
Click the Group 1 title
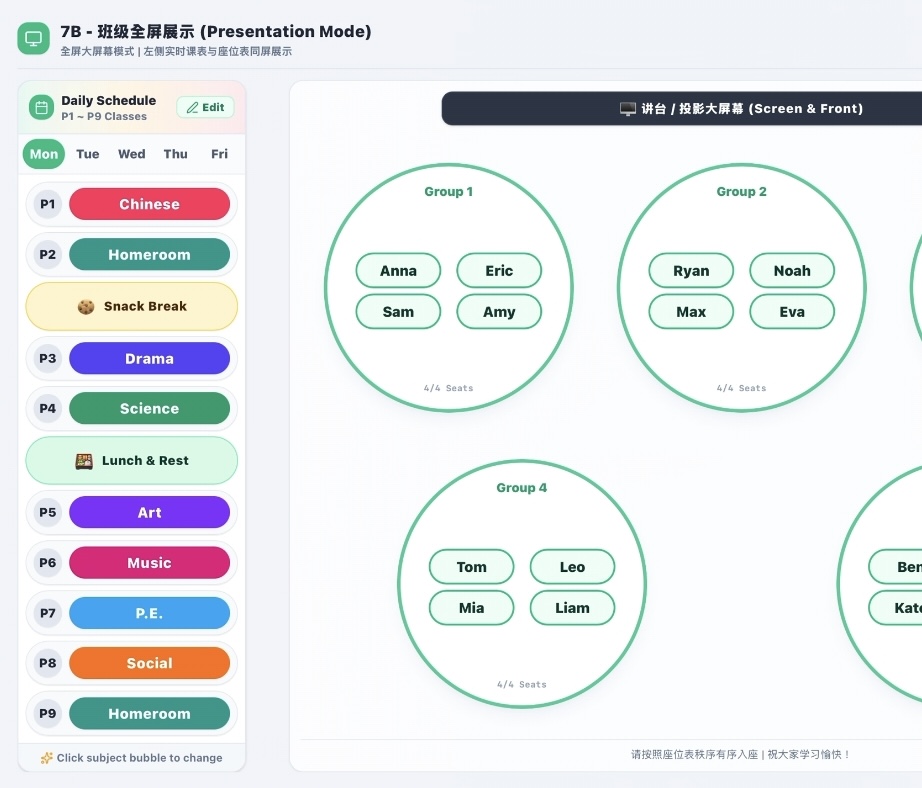point(449,192)
